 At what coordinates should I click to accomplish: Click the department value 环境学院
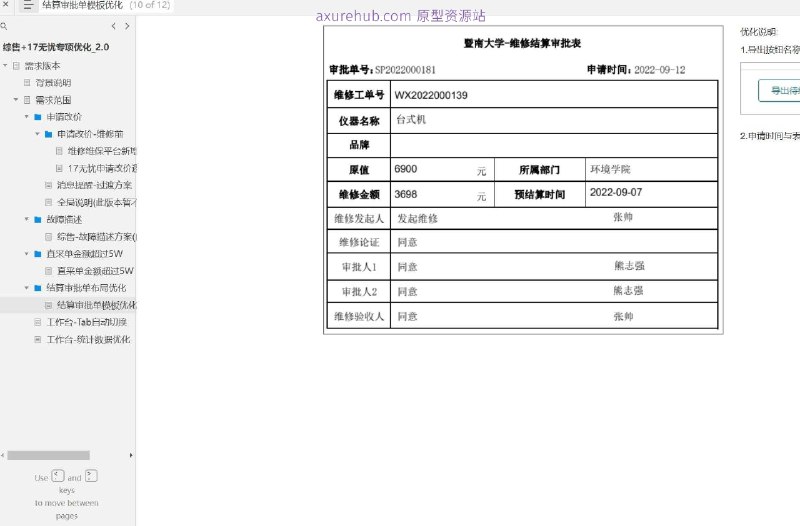[610, 169]
